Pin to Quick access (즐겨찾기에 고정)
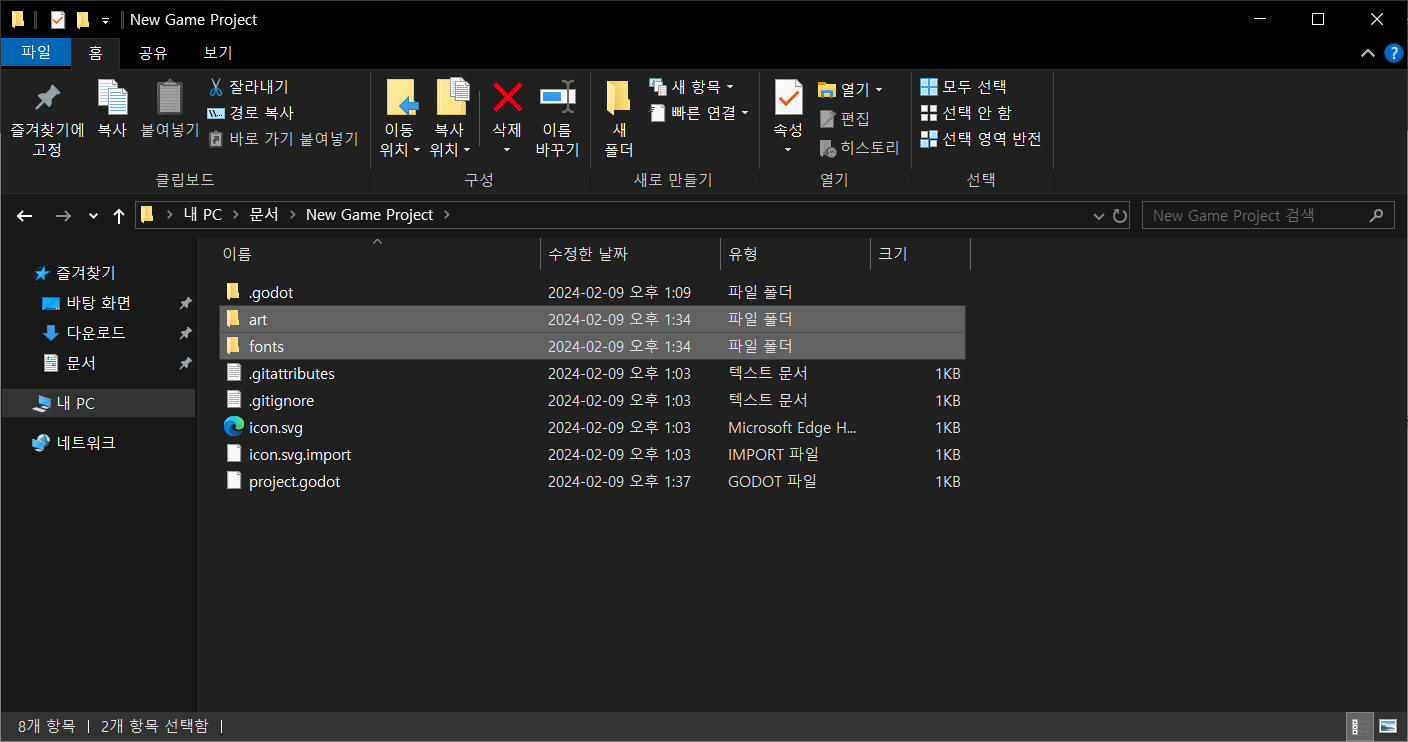This screenshot has height=742, width=1408. [x=47, y=120]
